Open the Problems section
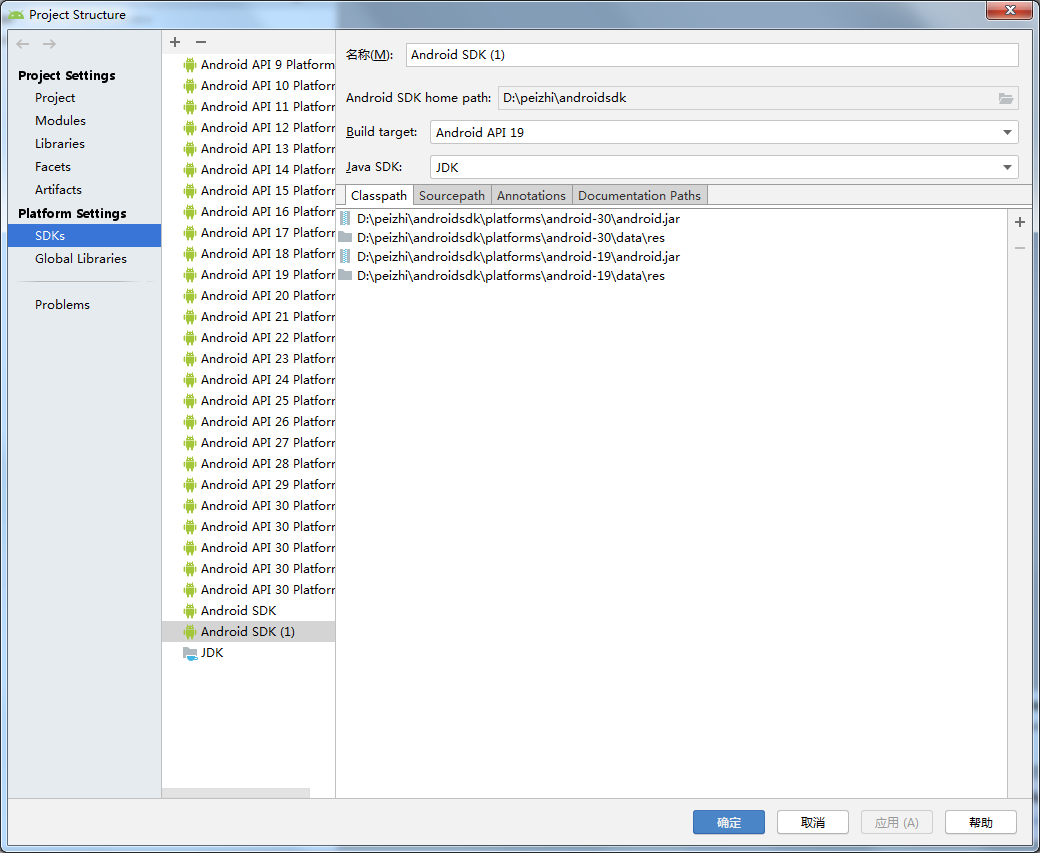This screenshot has width=1040, height=853. 62,304
